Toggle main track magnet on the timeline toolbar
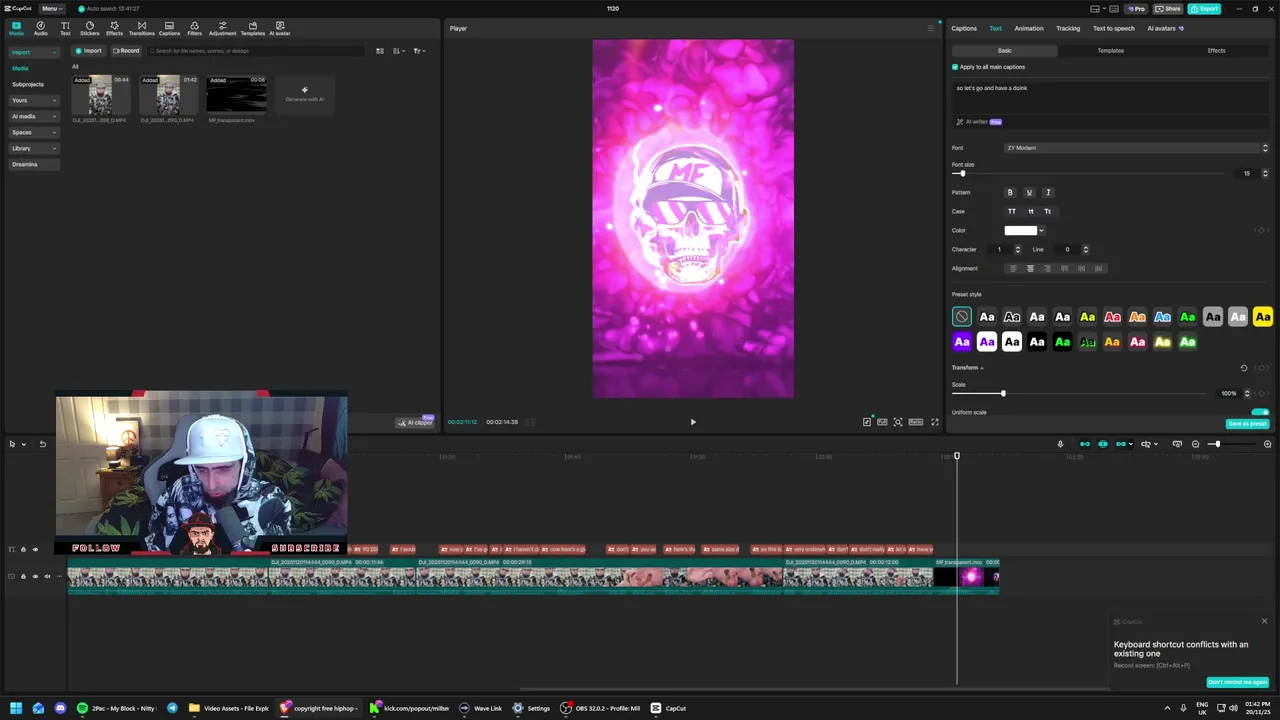The width and height of the screenshot is (1280, 720). pos(1084,444)
